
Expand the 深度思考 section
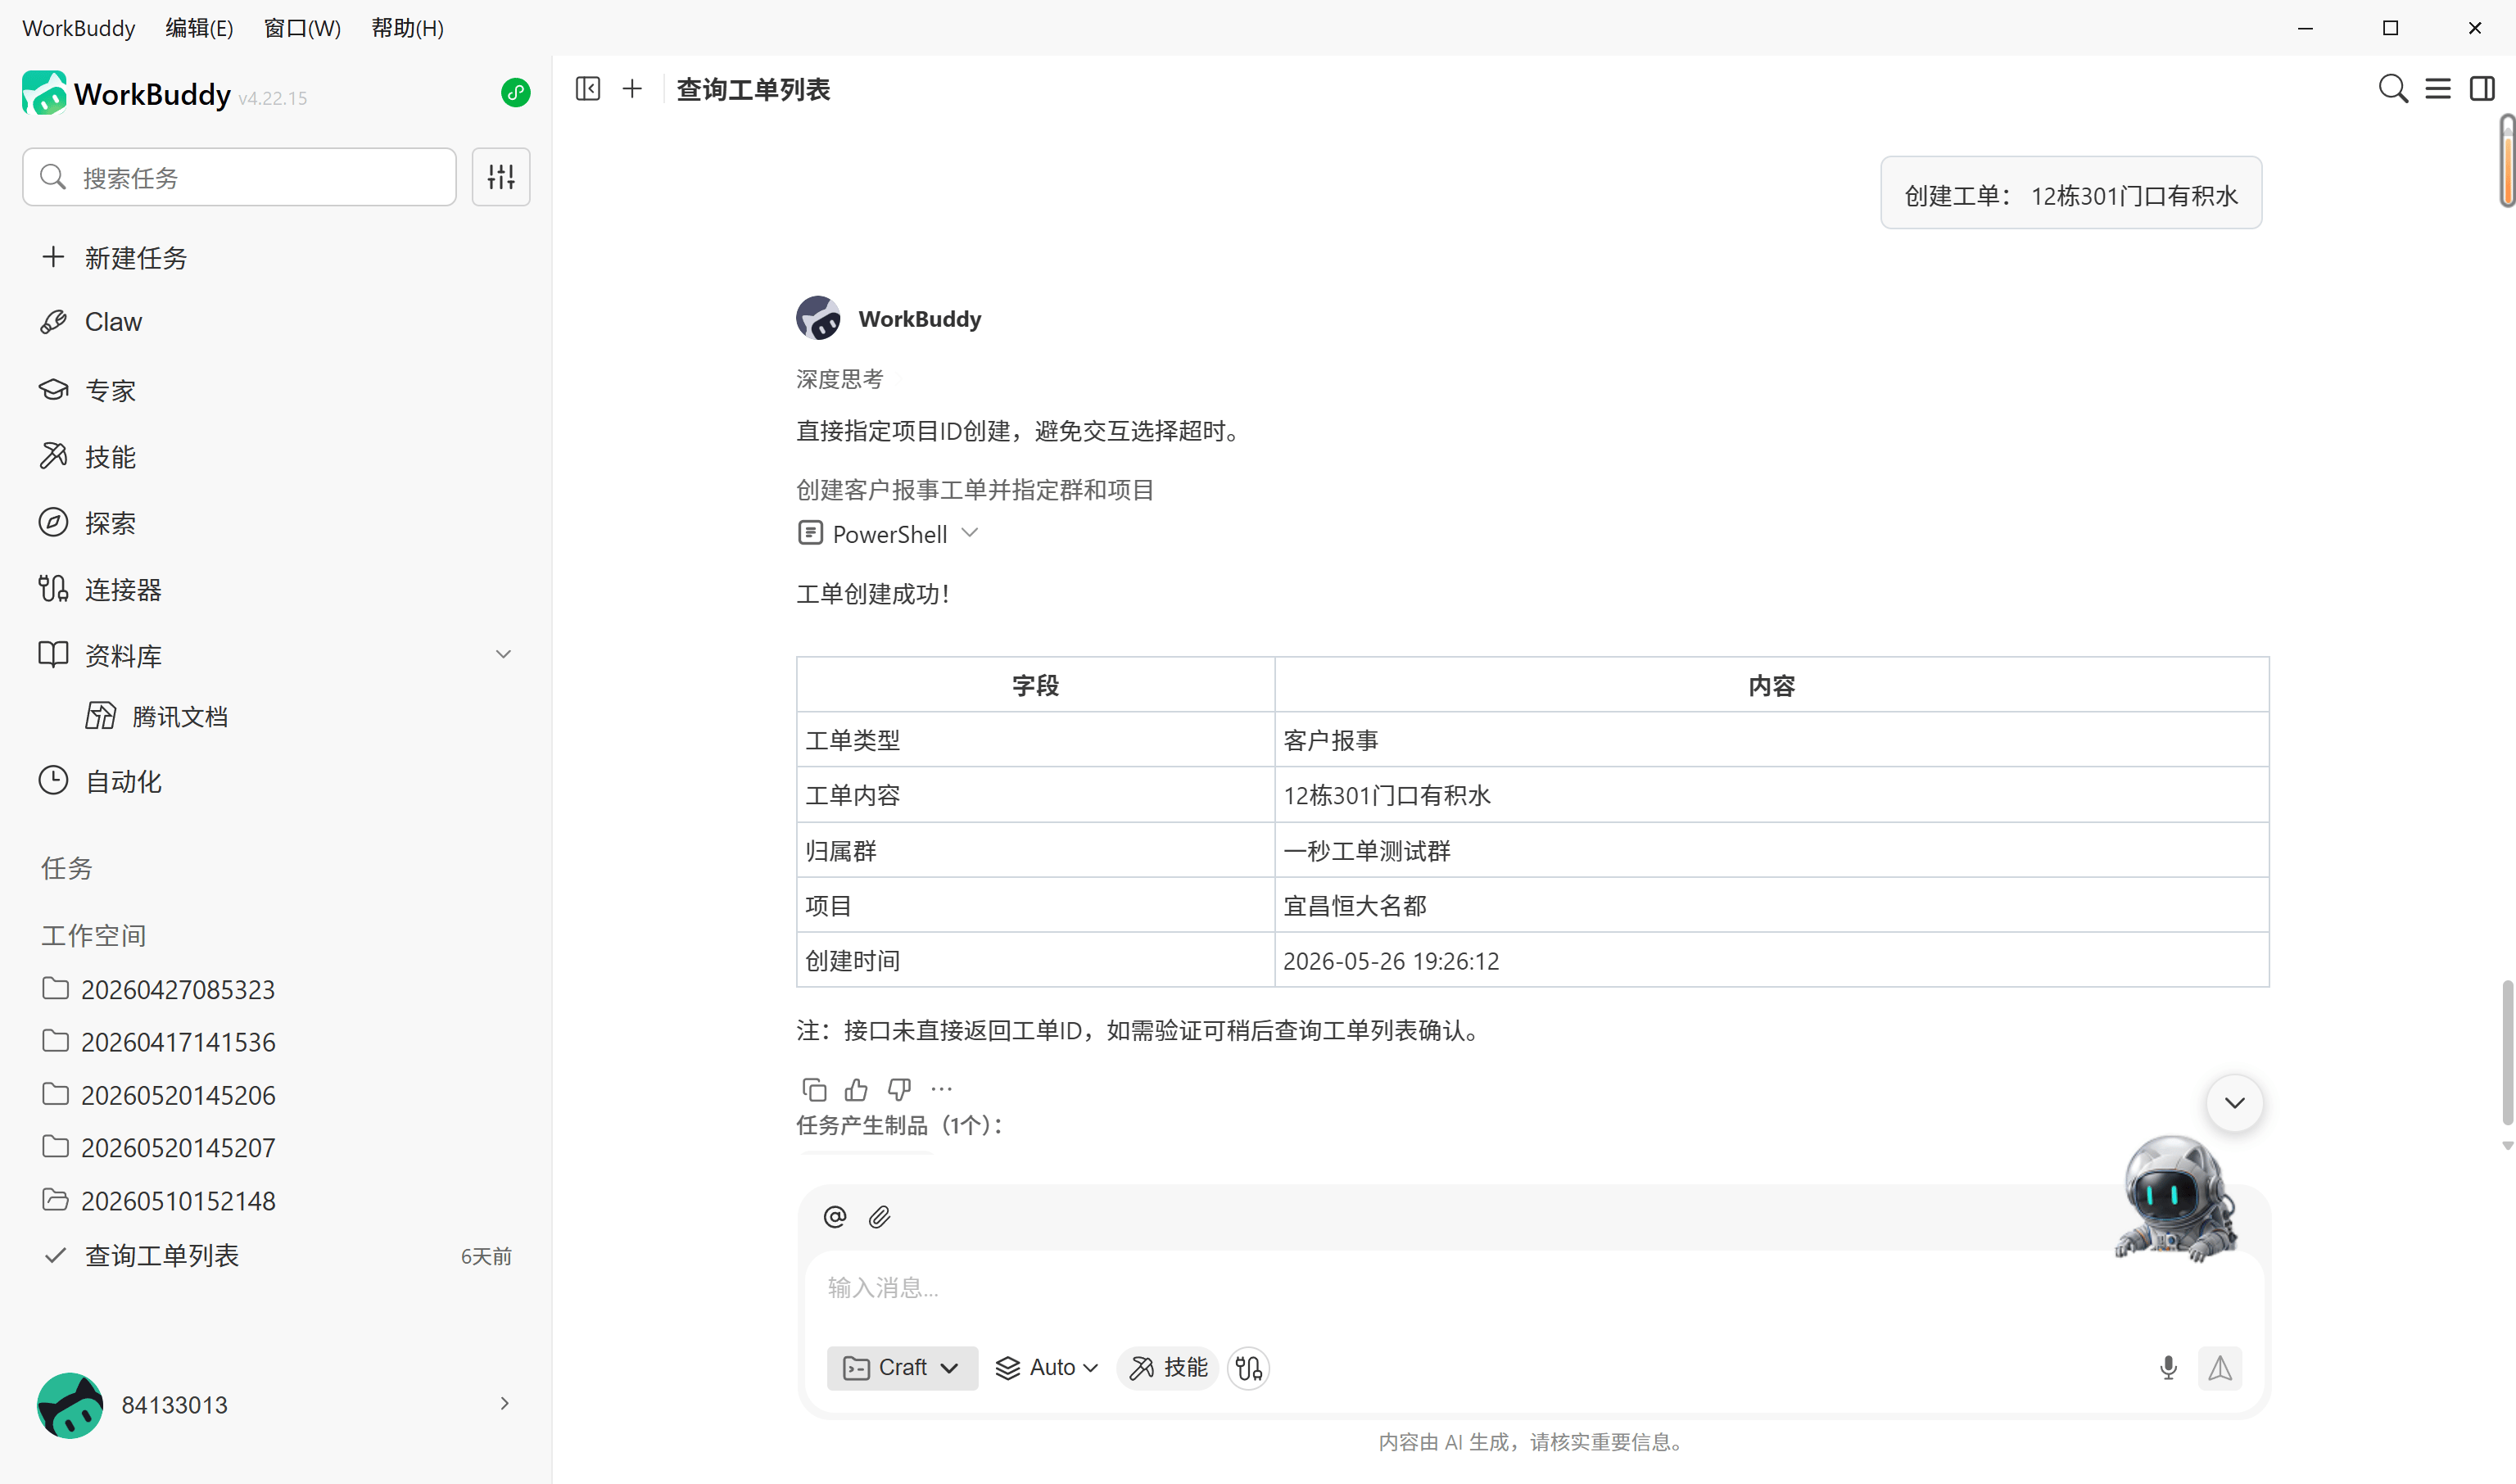click(x=839, y=379)
